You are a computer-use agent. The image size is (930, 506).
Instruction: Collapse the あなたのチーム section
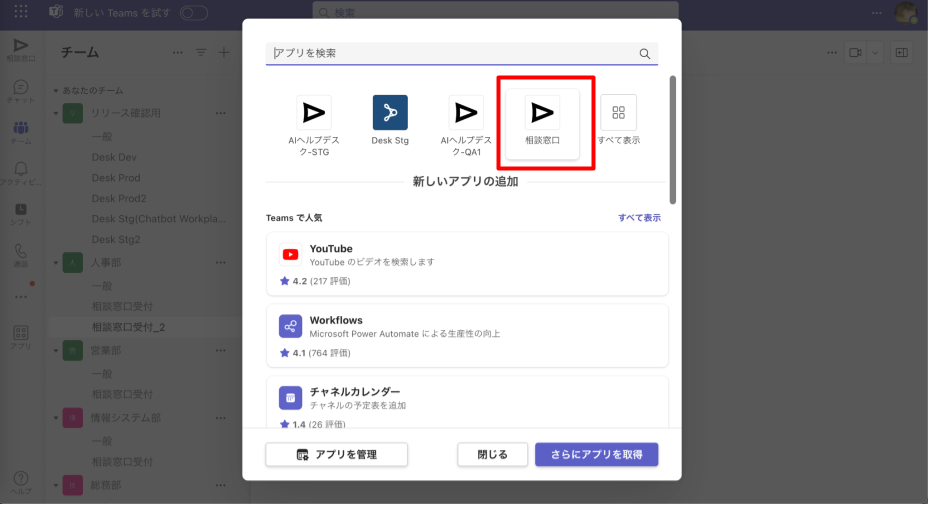tap(56, 91)
